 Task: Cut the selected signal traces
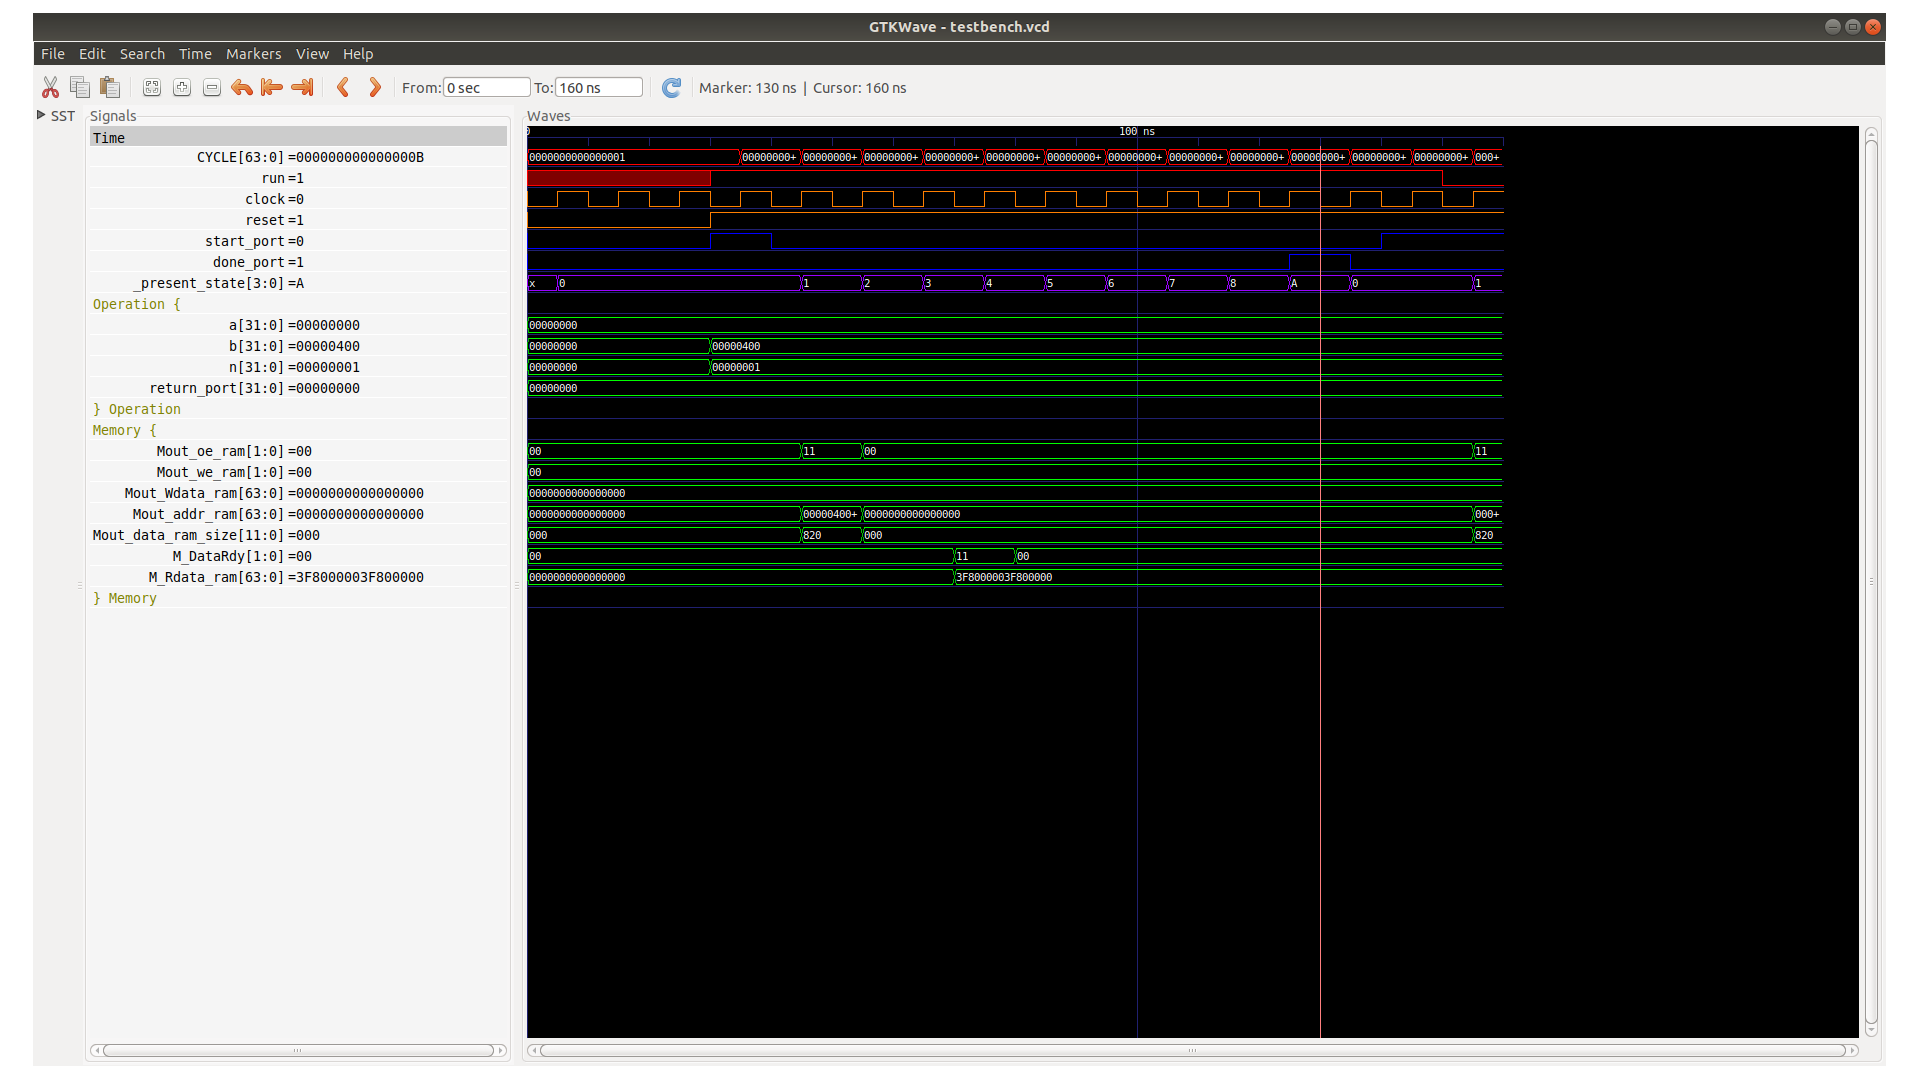click(x=50, y=87)
